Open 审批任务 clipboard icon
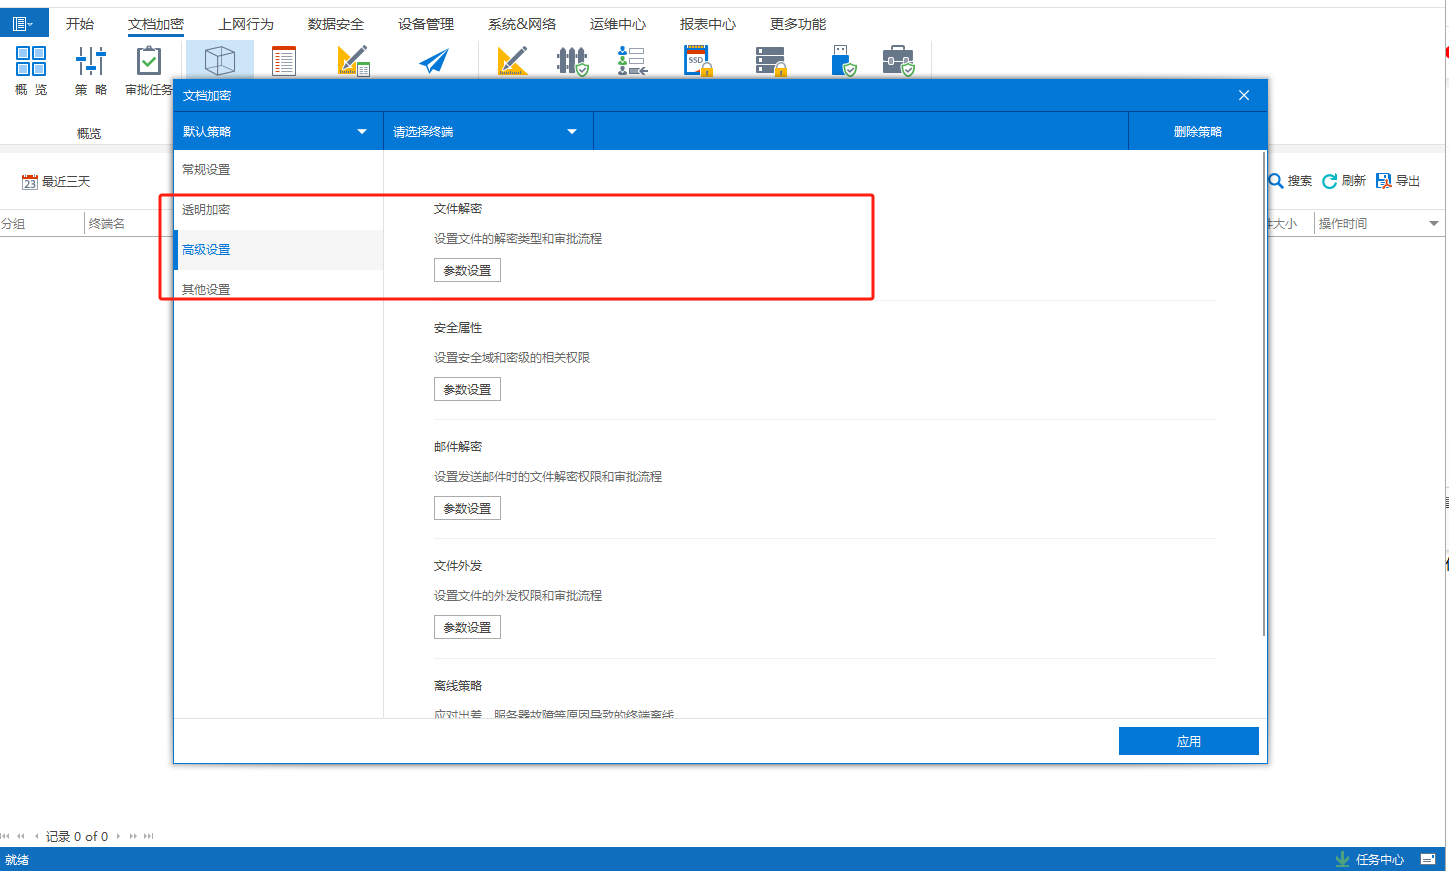Screen dimensions: 1449x871 148,62
